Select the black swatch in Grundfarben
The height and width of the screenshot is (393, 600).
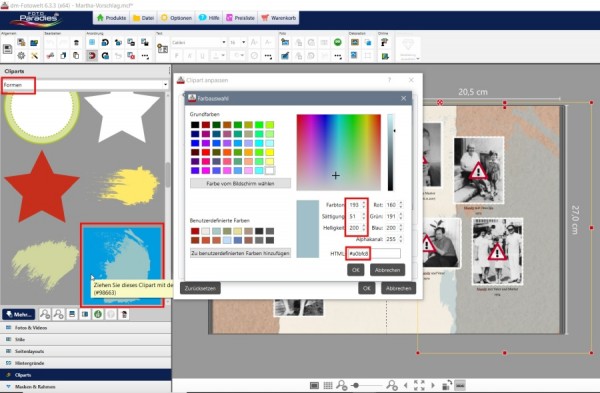tap(195, 125)
